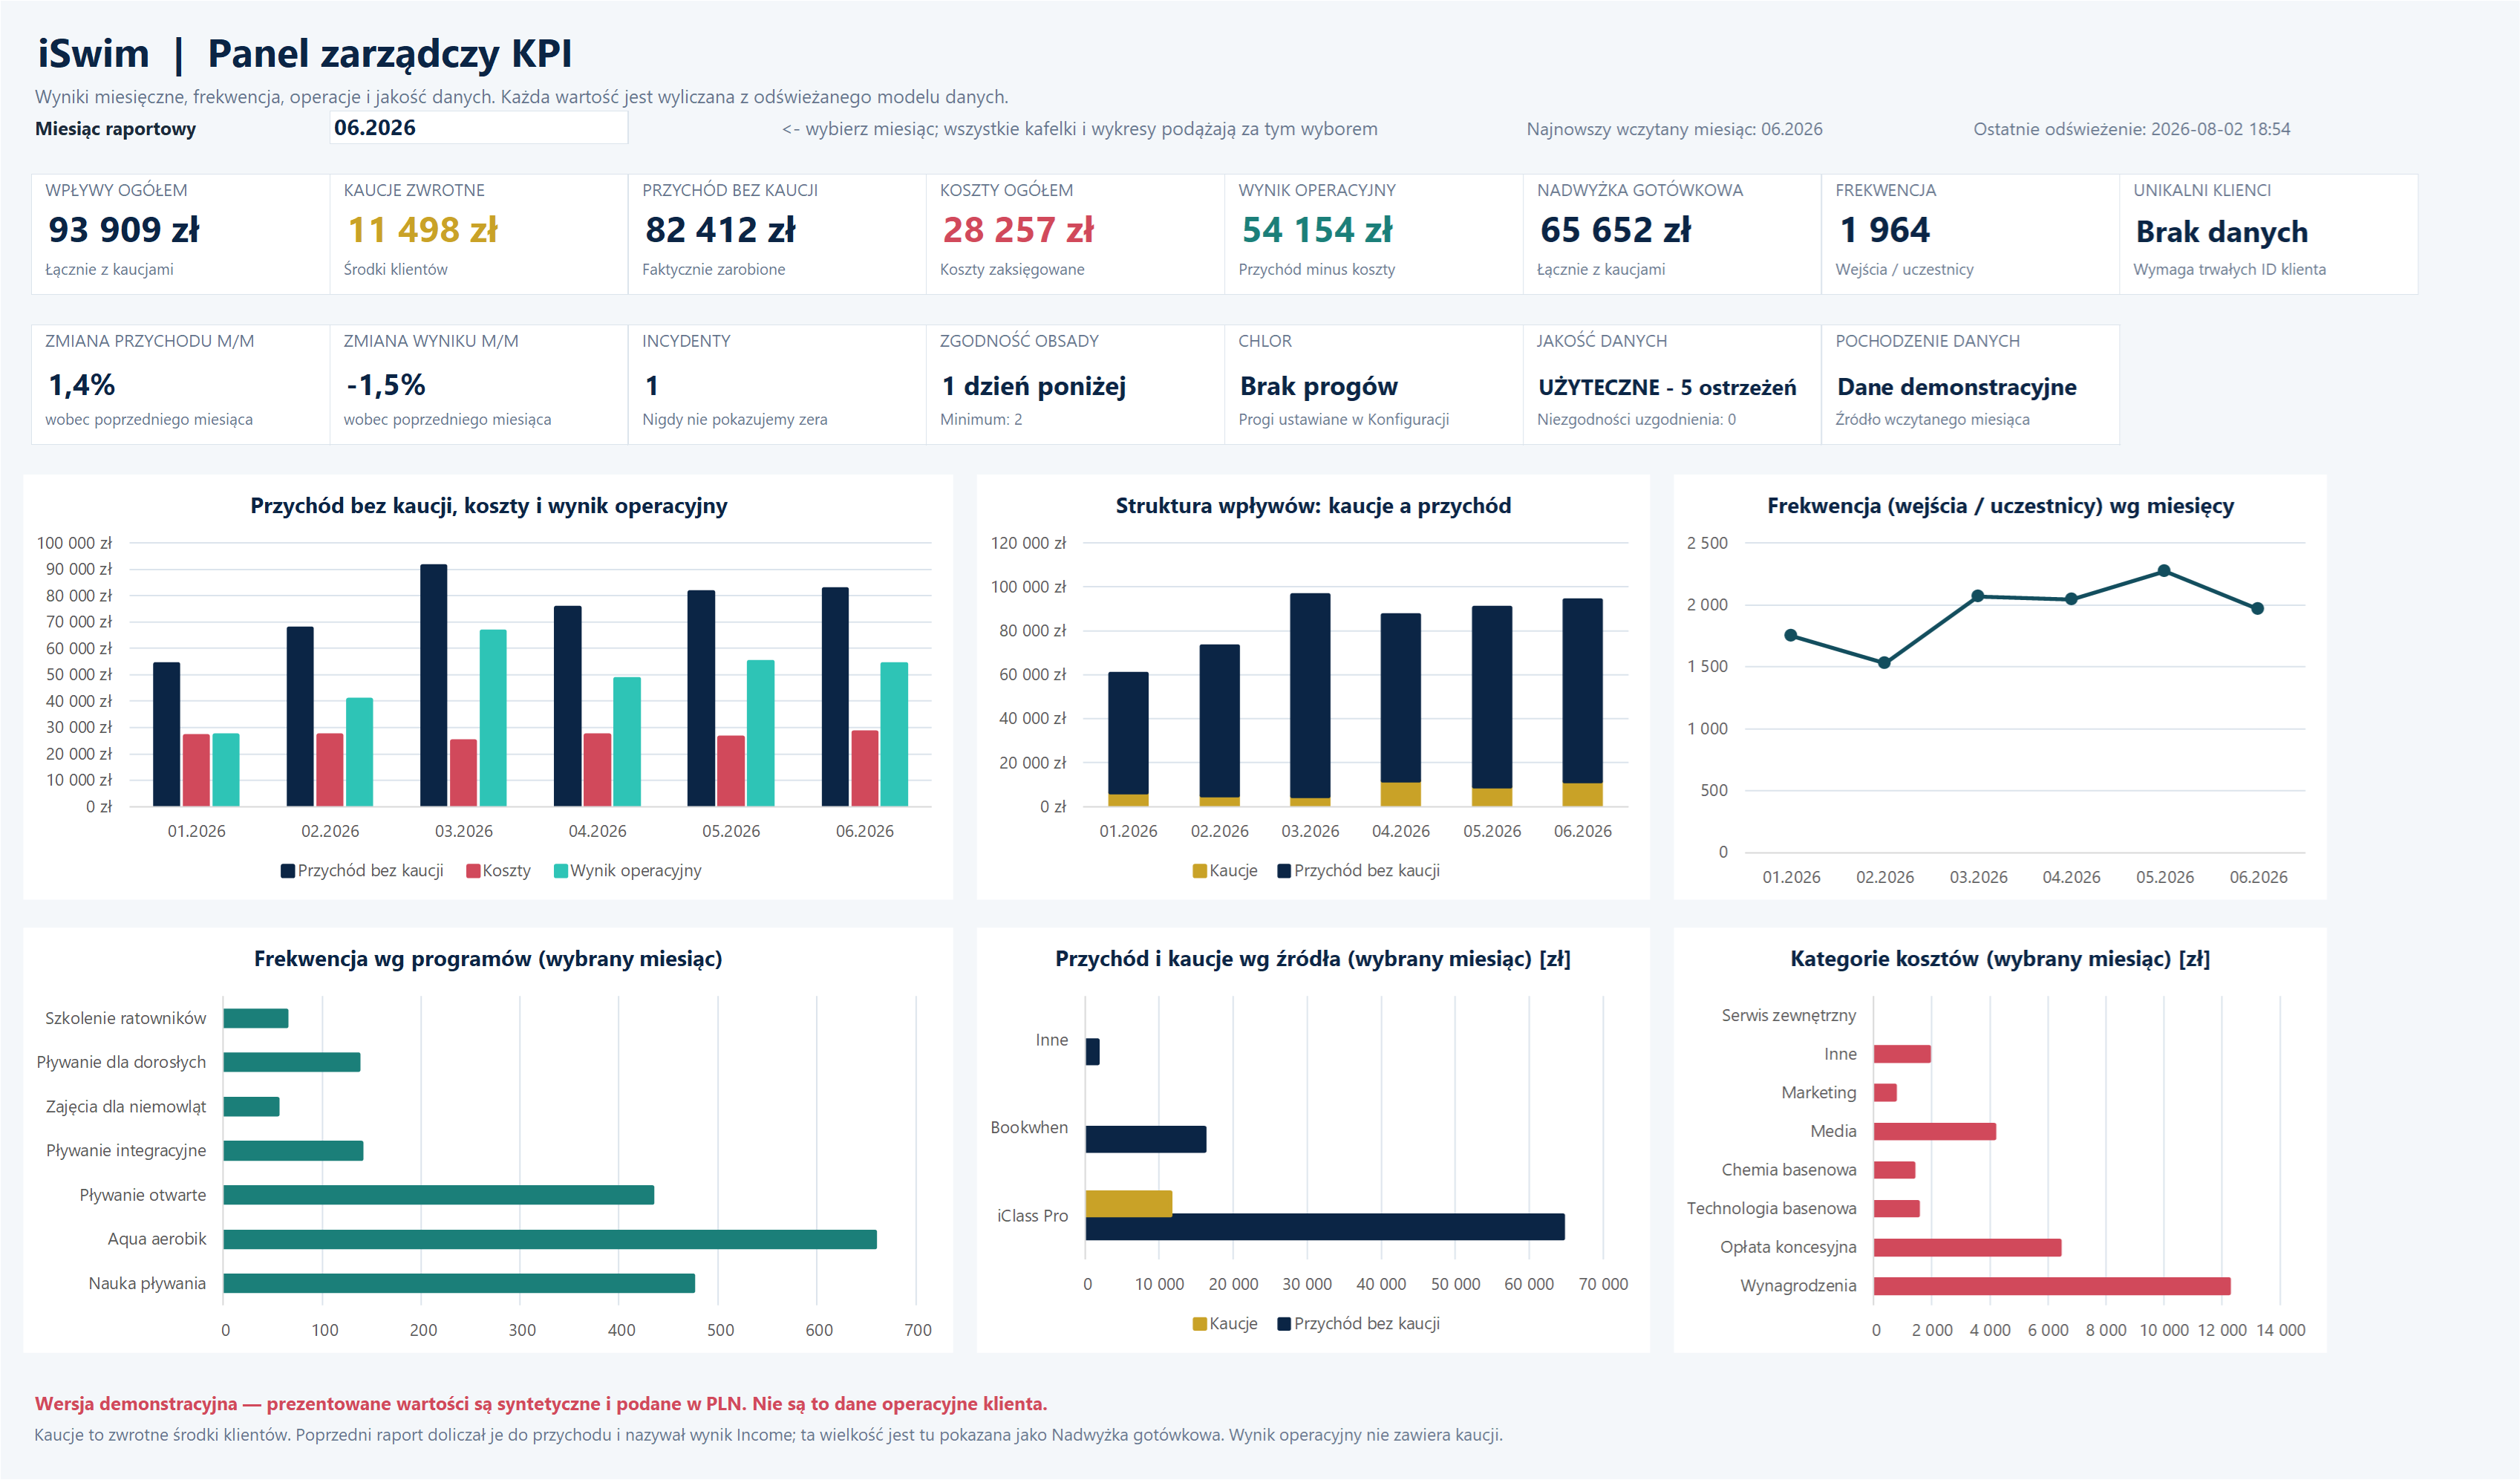The width and height of the screenshot is (2520, 1480).
Task: Select the "Ostatnie odświeżenie: 2026-08-02 18:54" timestamp
Action: coord(2131,129)
